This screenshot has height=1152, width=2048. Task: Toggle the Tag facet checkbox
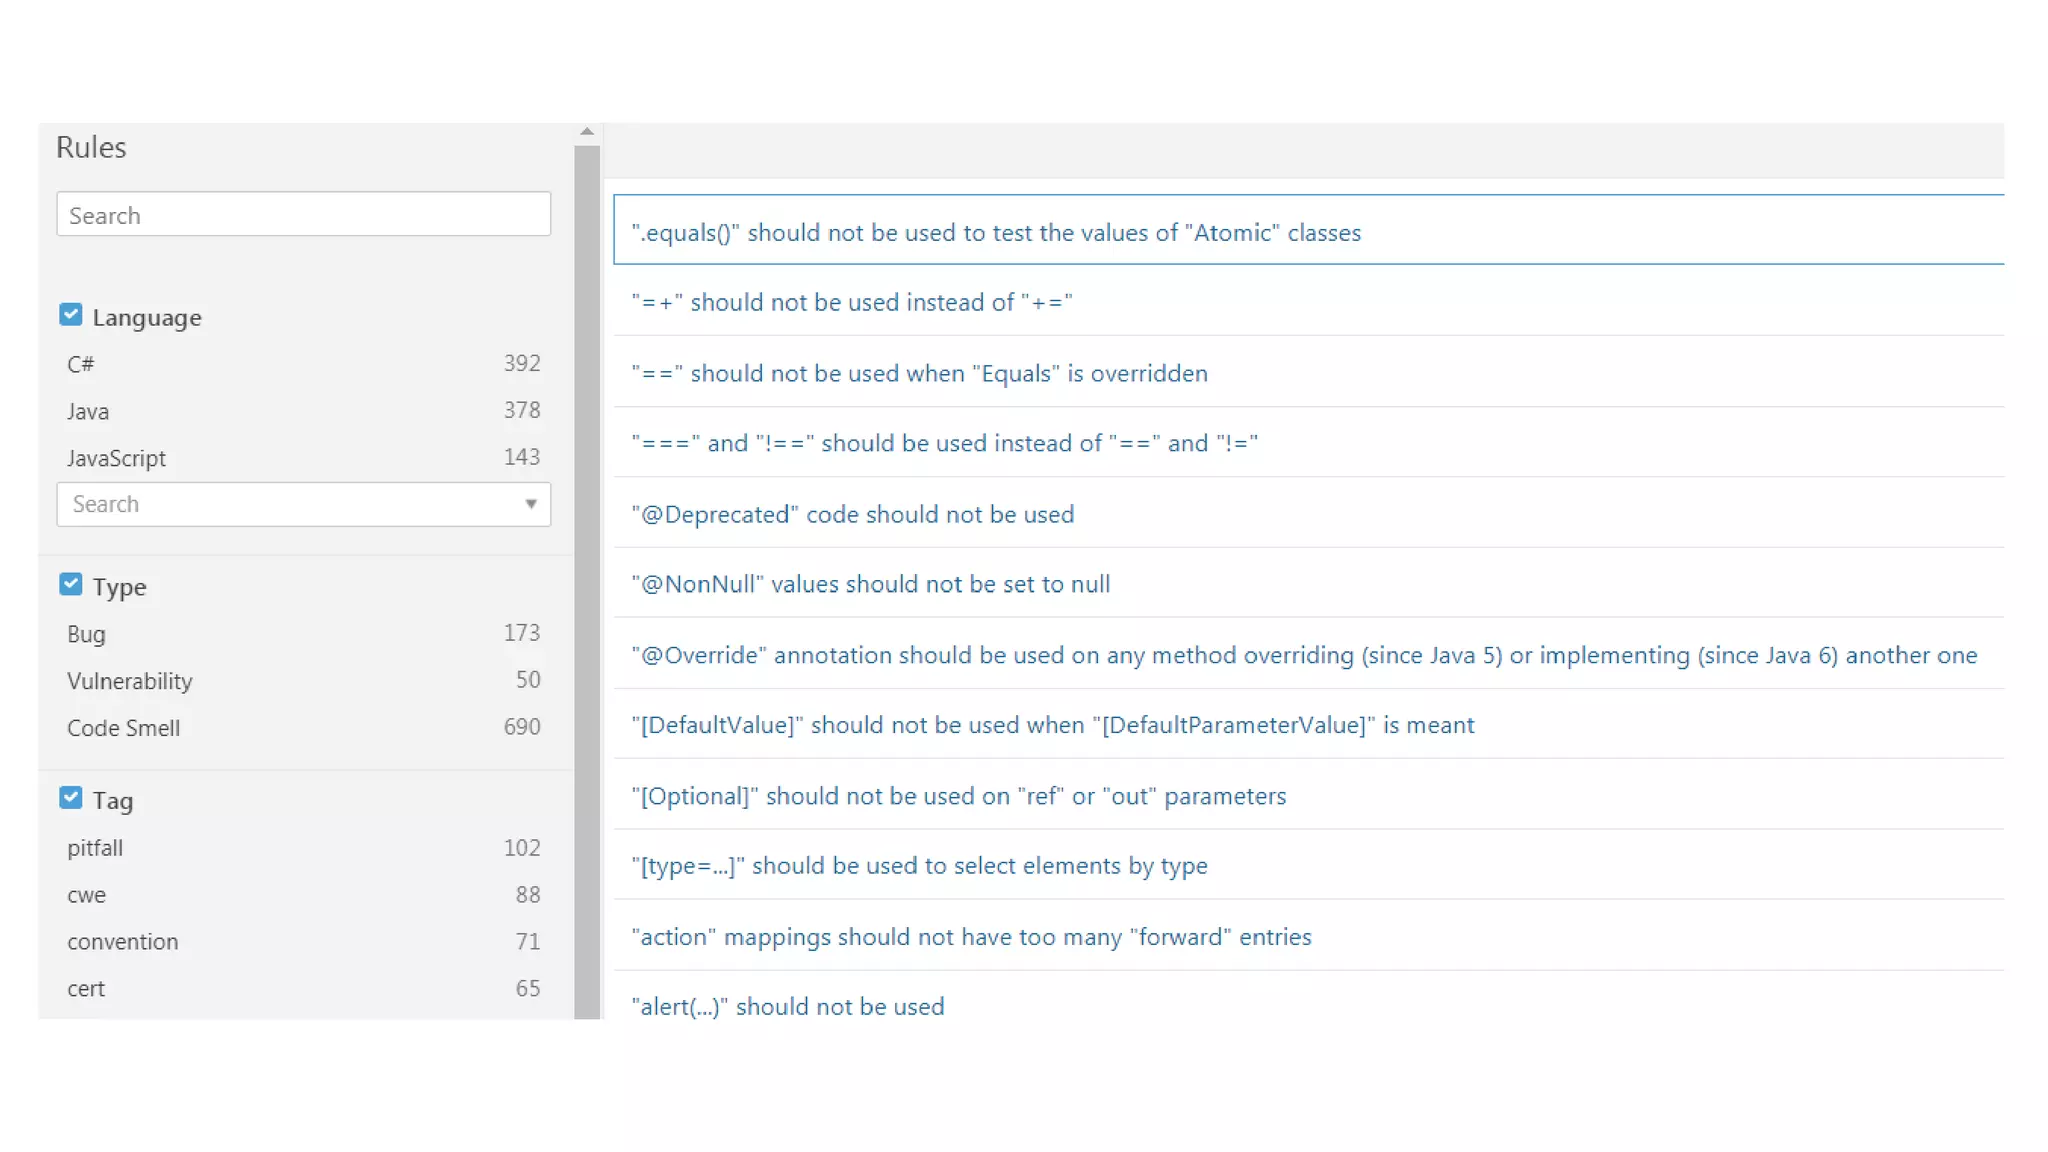[70, 798]
